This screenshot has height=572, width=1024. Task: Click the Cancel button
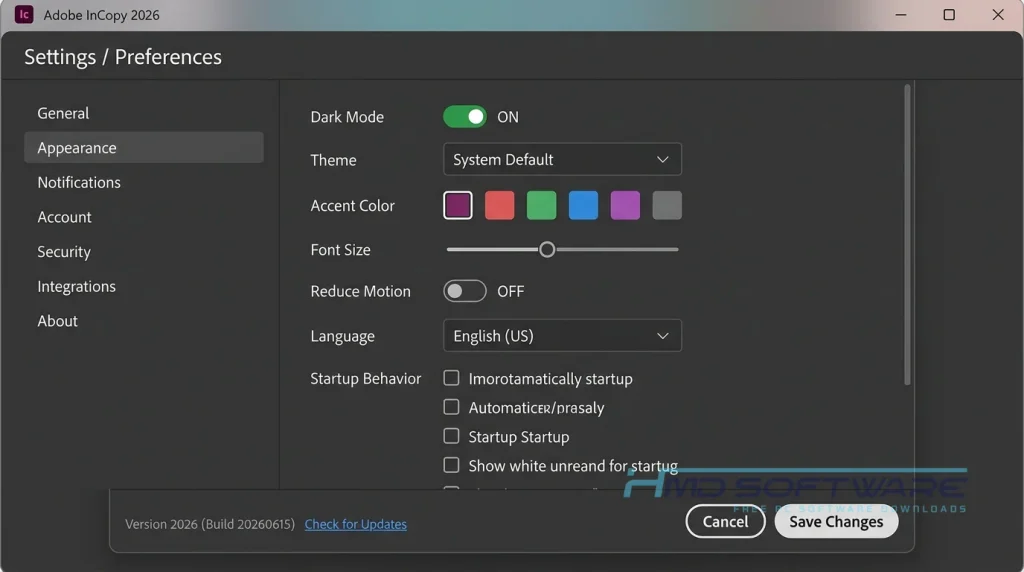726,522
